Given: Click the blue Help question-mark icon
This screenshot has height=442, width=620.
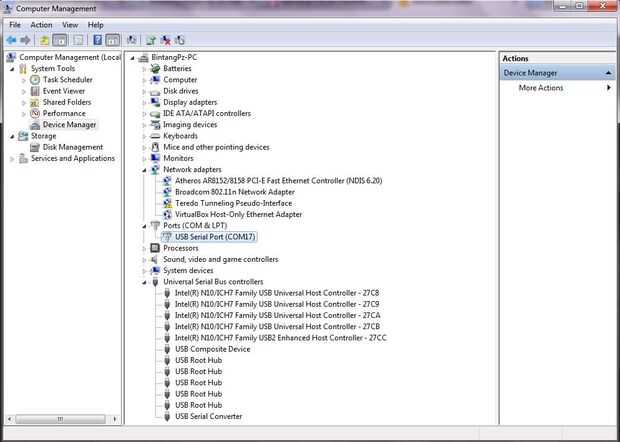Looking at the screenshot, I should click(97, 40).
